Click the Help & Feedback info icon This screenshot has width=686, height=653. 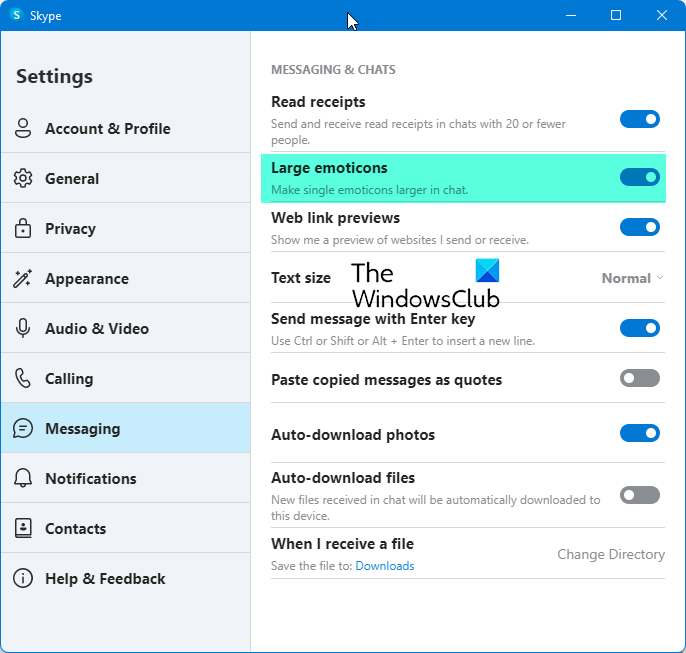click(x=23, y=578)
